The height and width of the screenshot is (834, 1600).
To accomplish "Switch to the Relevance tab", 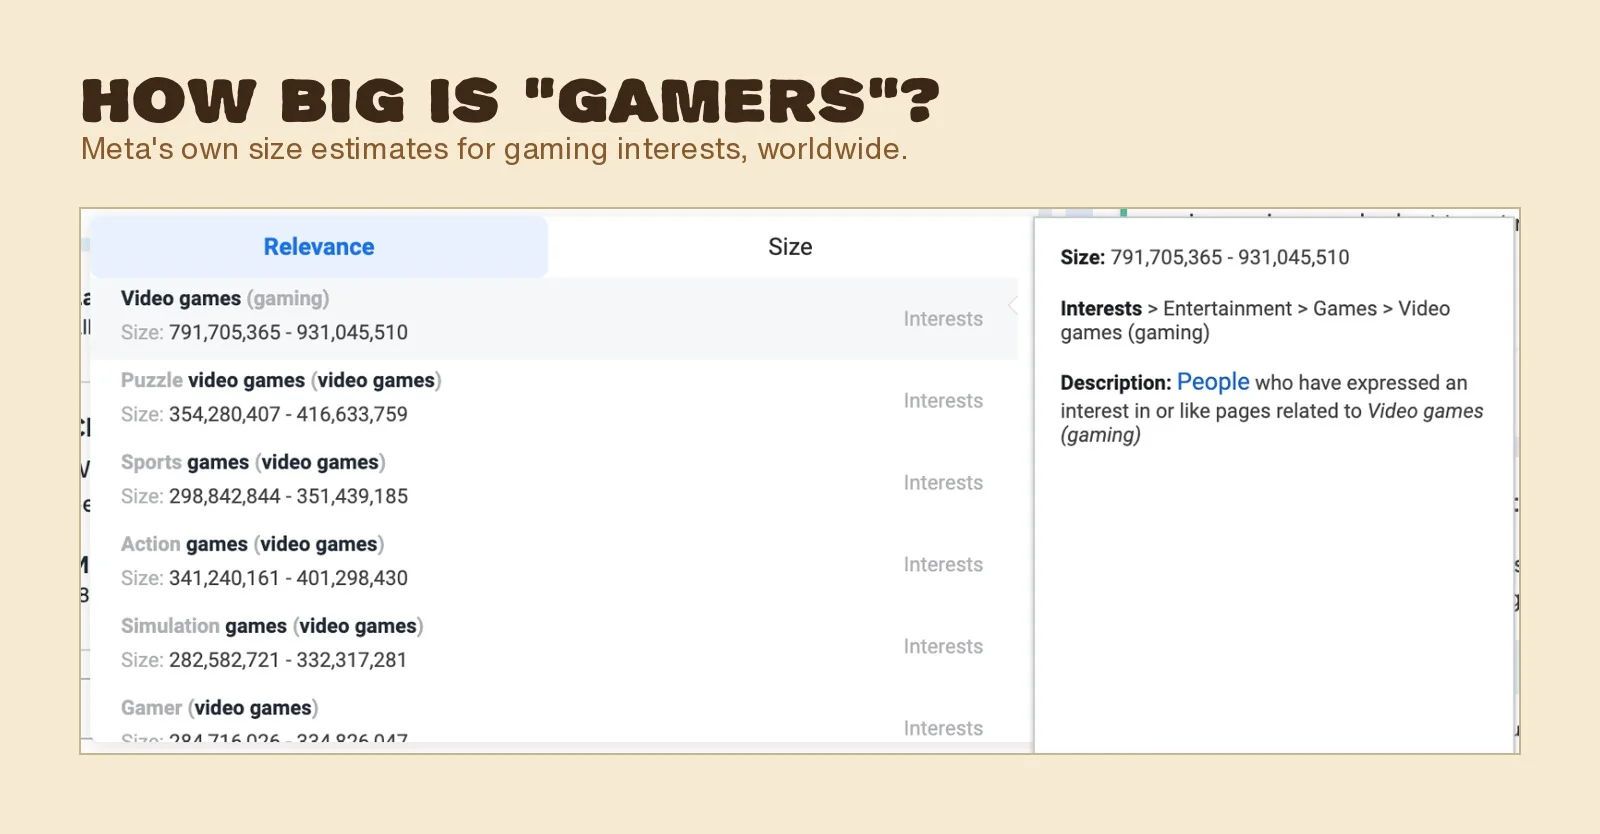I will [x=319, y=247].
